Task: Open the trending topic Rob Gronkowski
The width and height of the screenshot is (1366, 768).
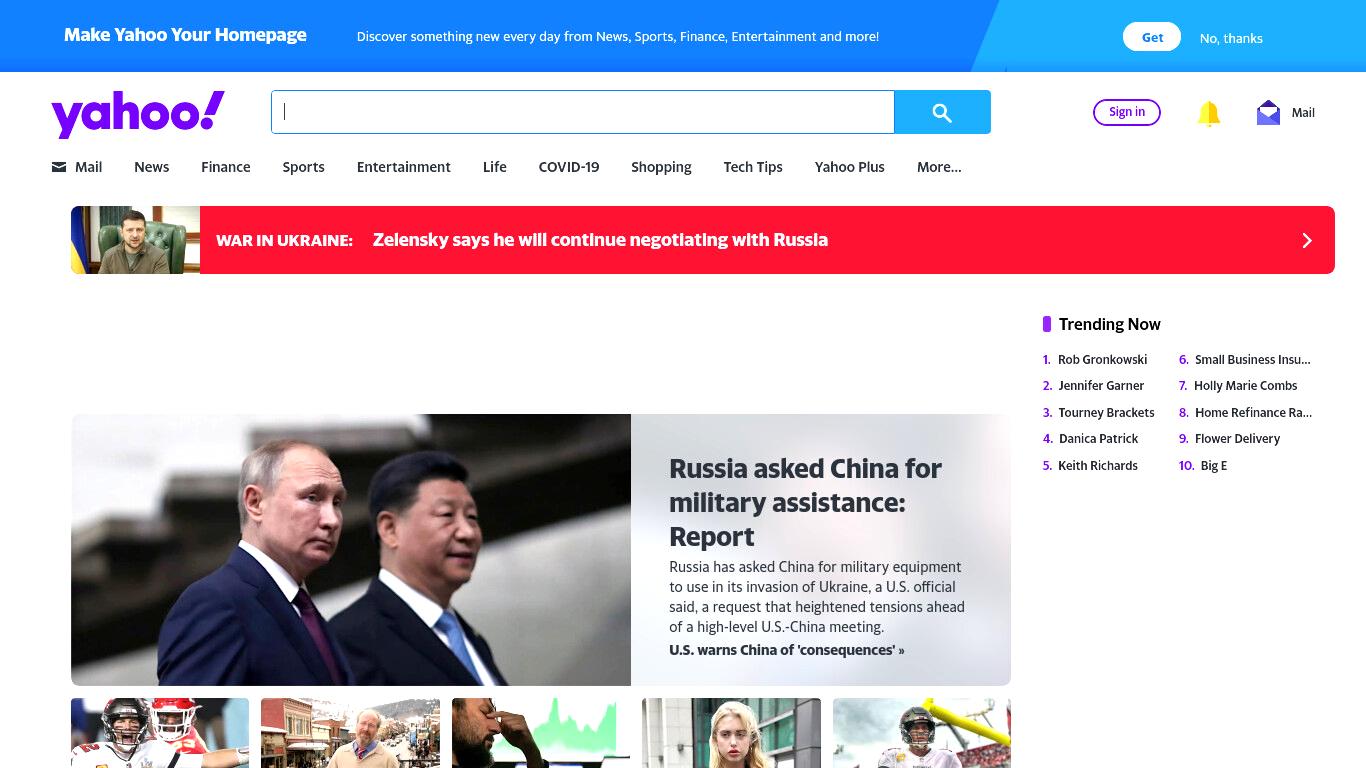Action: (x=1102, y=359)
